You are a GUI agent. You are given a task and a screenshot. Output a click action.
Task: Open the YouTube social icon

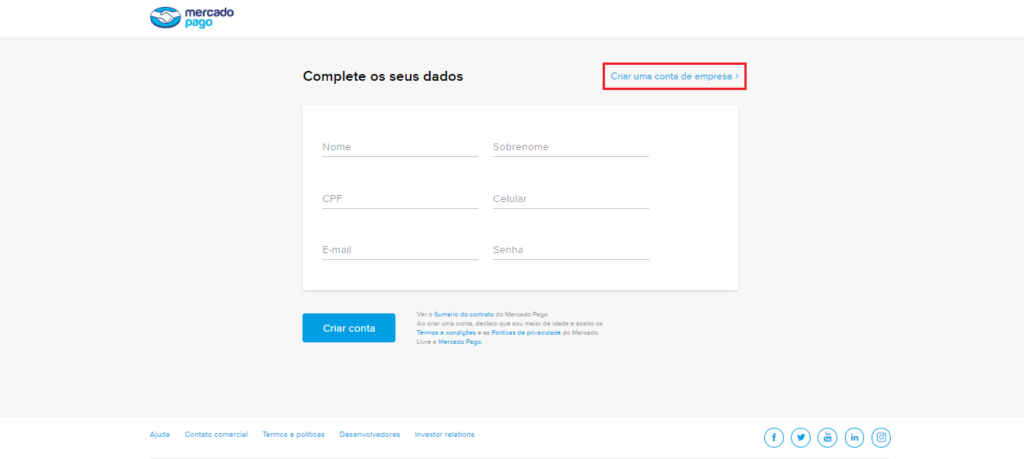point(827,437)
